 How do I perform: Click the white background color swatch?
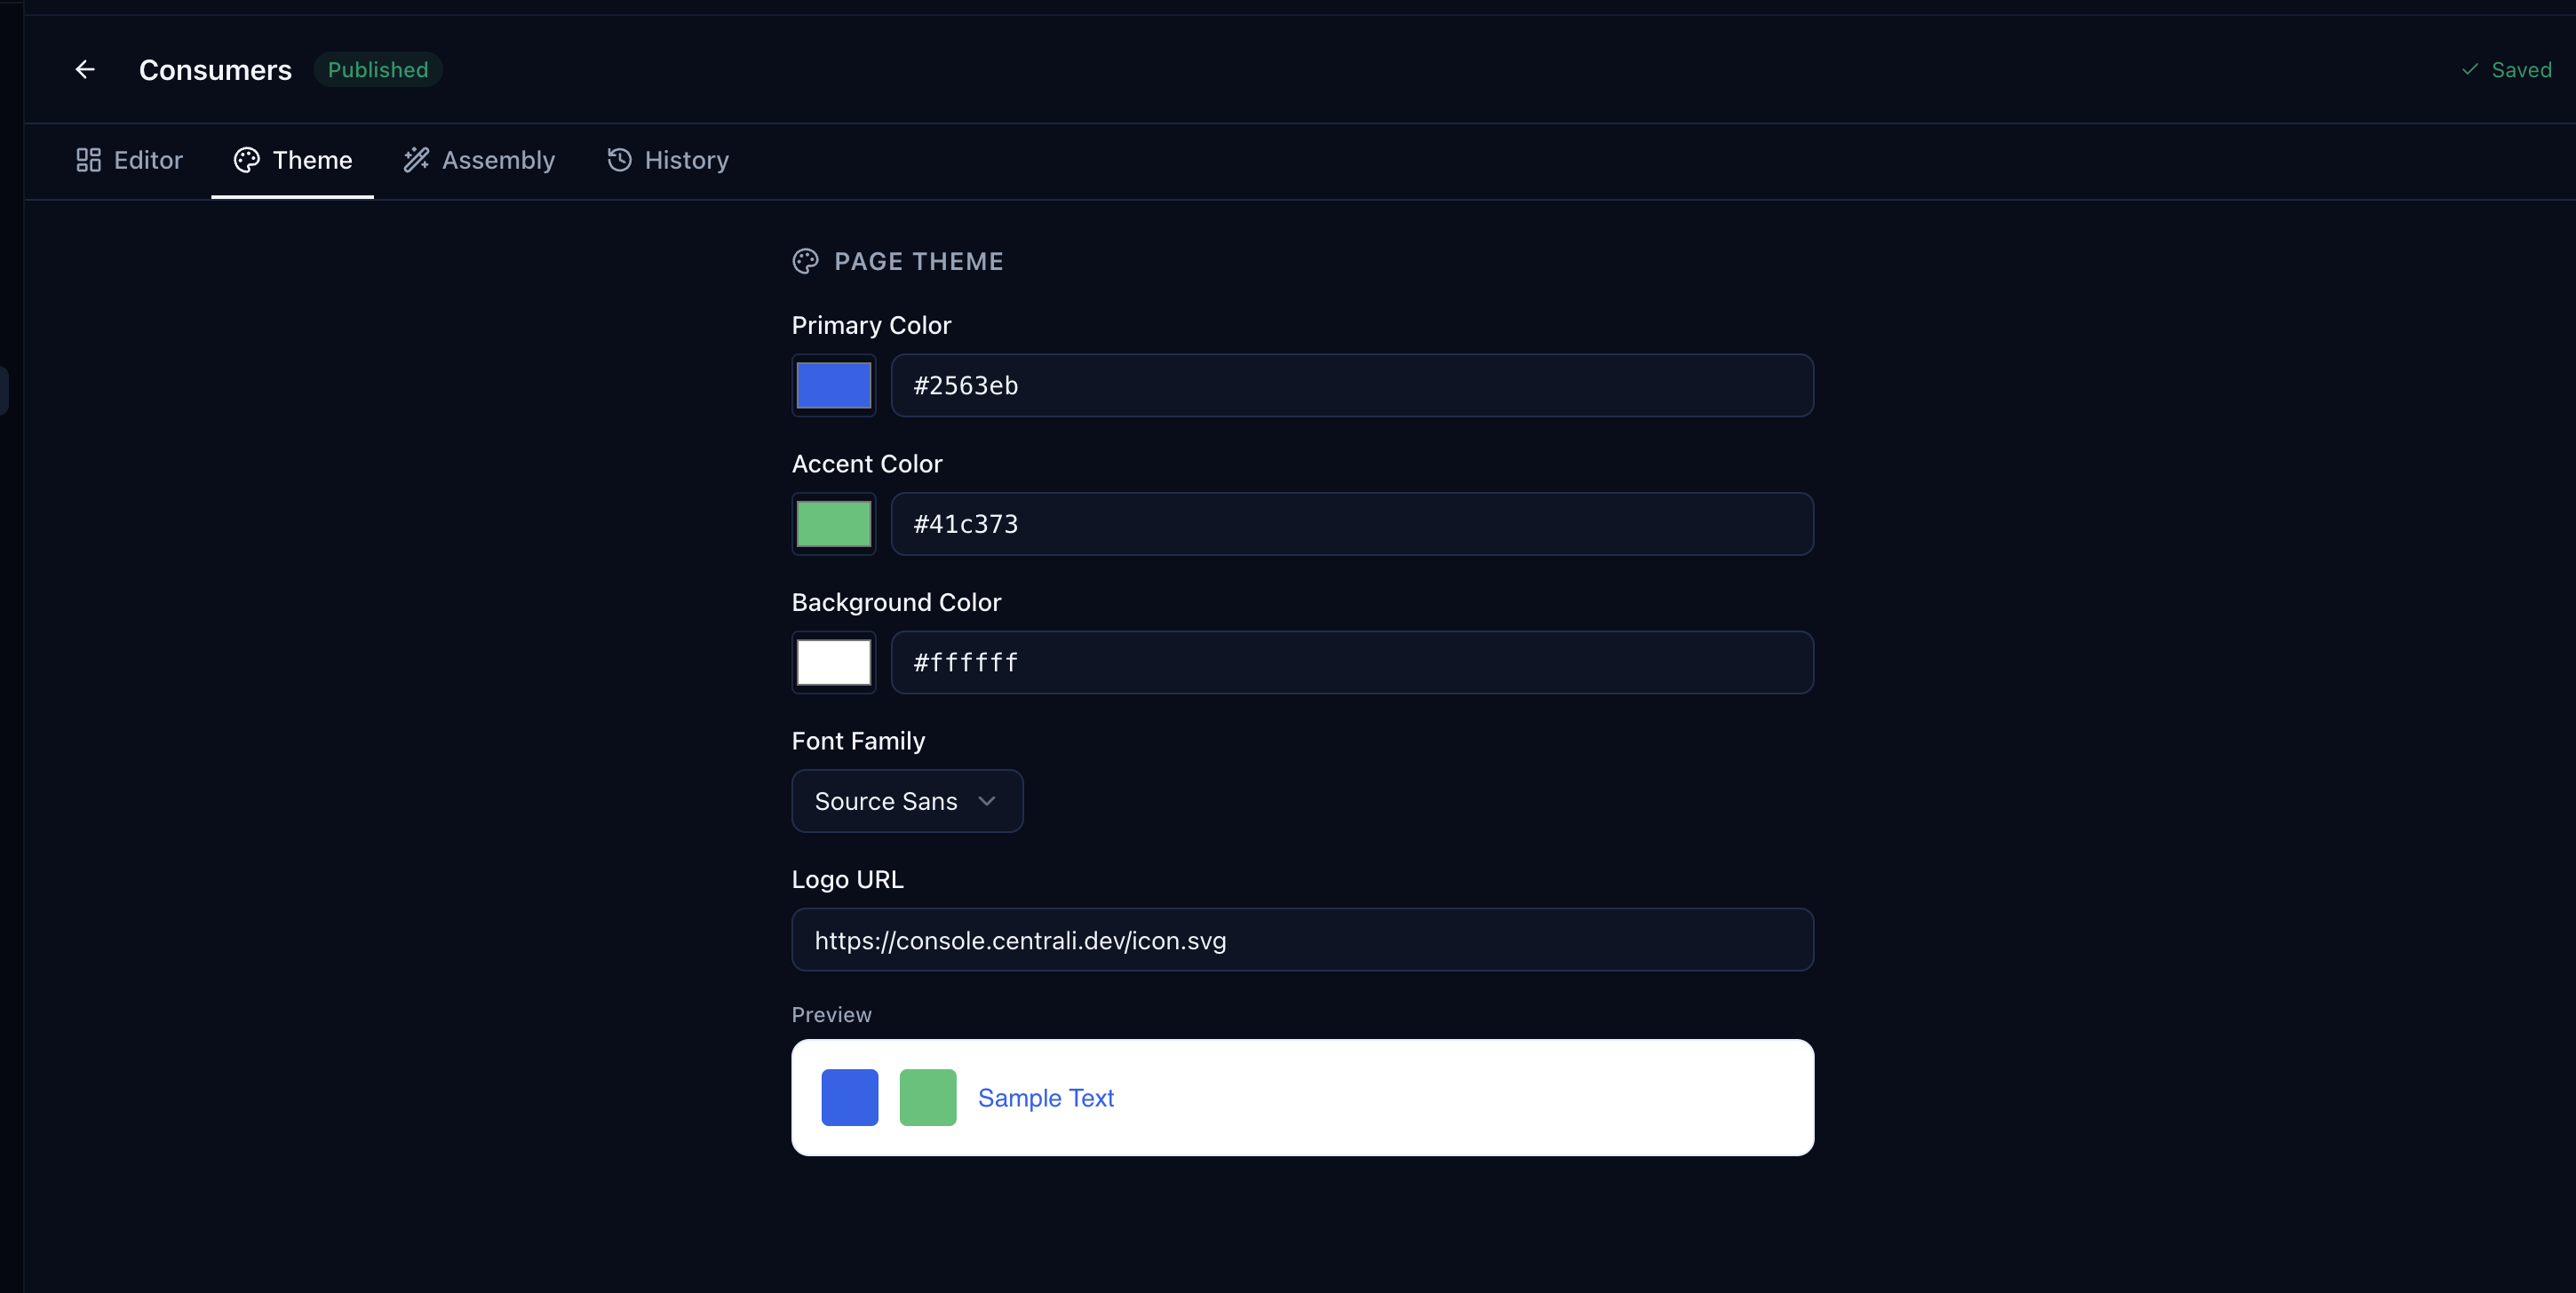[833, 662]
